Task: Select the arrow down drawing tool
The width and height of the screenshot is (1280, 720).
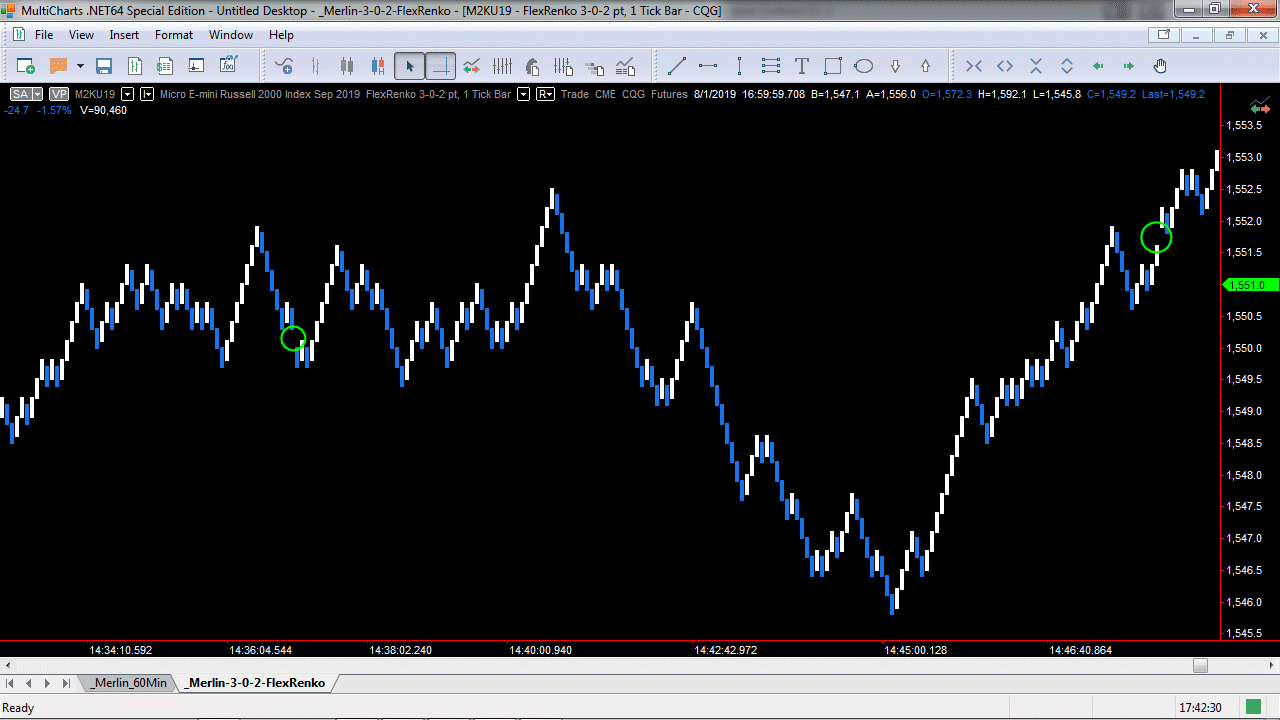Action: pyautogui.click(x=895, y=67)
